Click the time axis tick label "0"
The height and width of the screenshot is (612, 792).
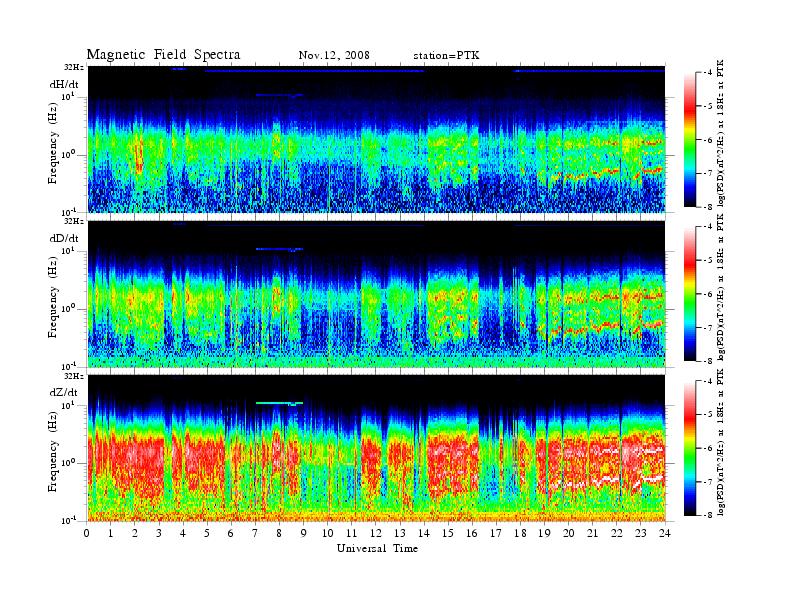point(87,533)
